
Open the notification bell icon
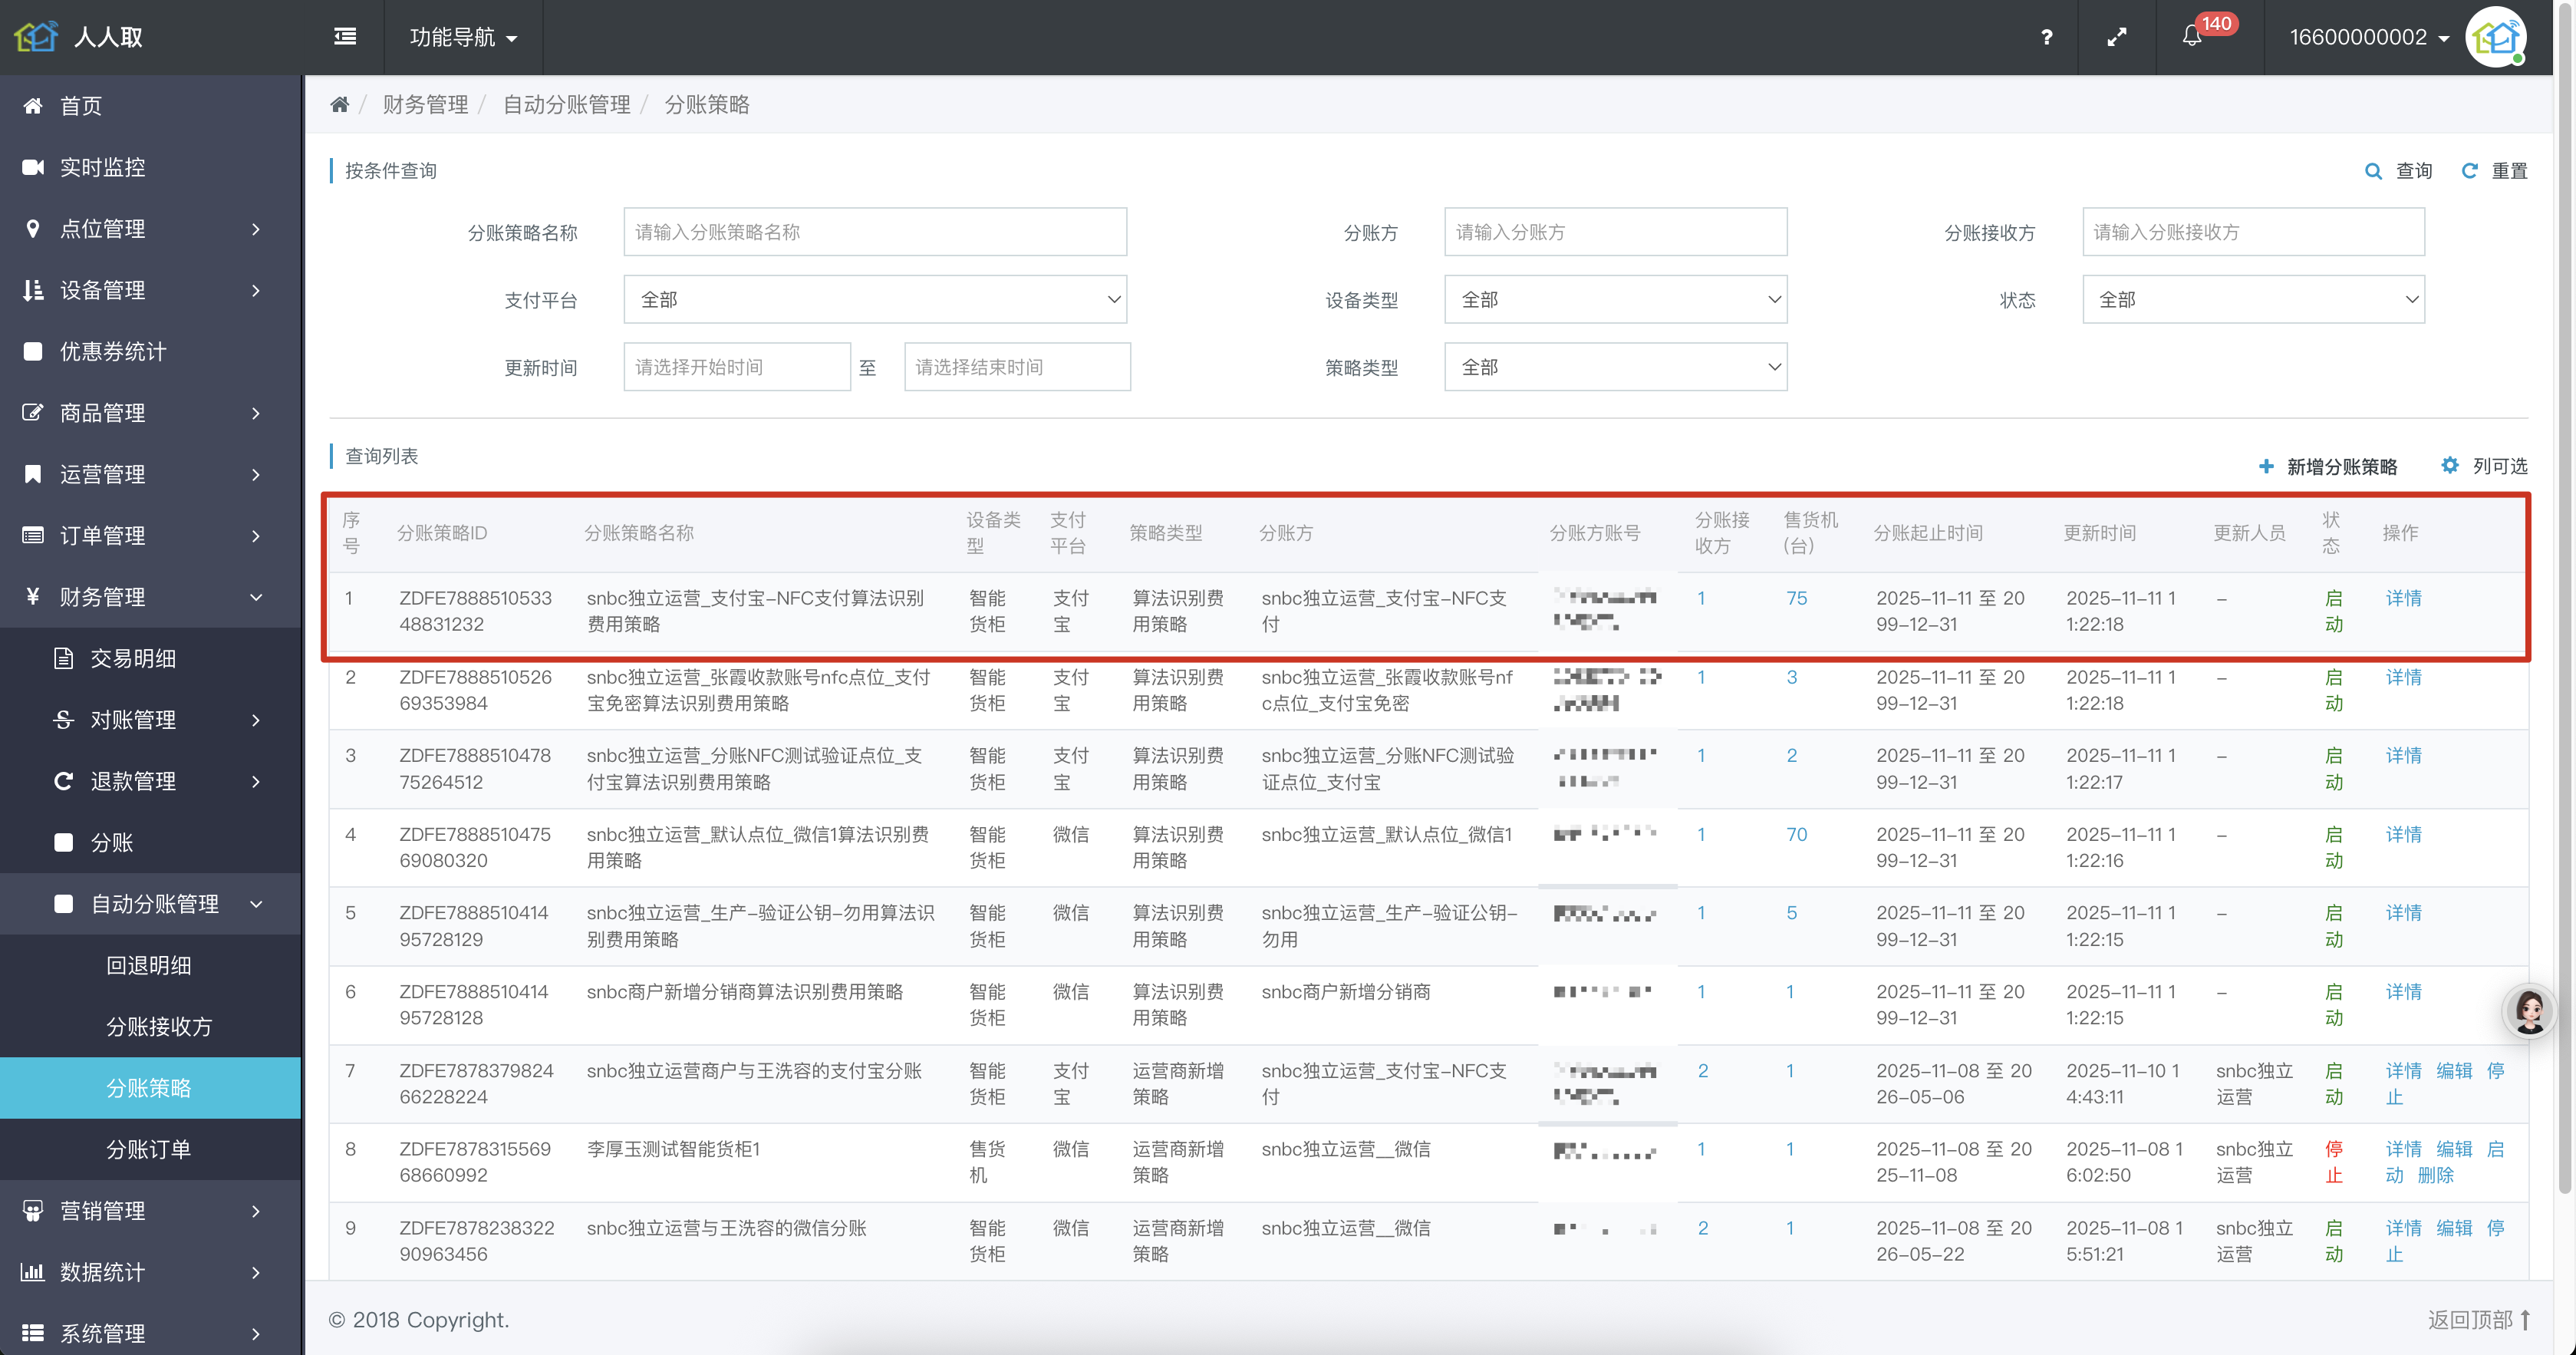point(2191,37)
